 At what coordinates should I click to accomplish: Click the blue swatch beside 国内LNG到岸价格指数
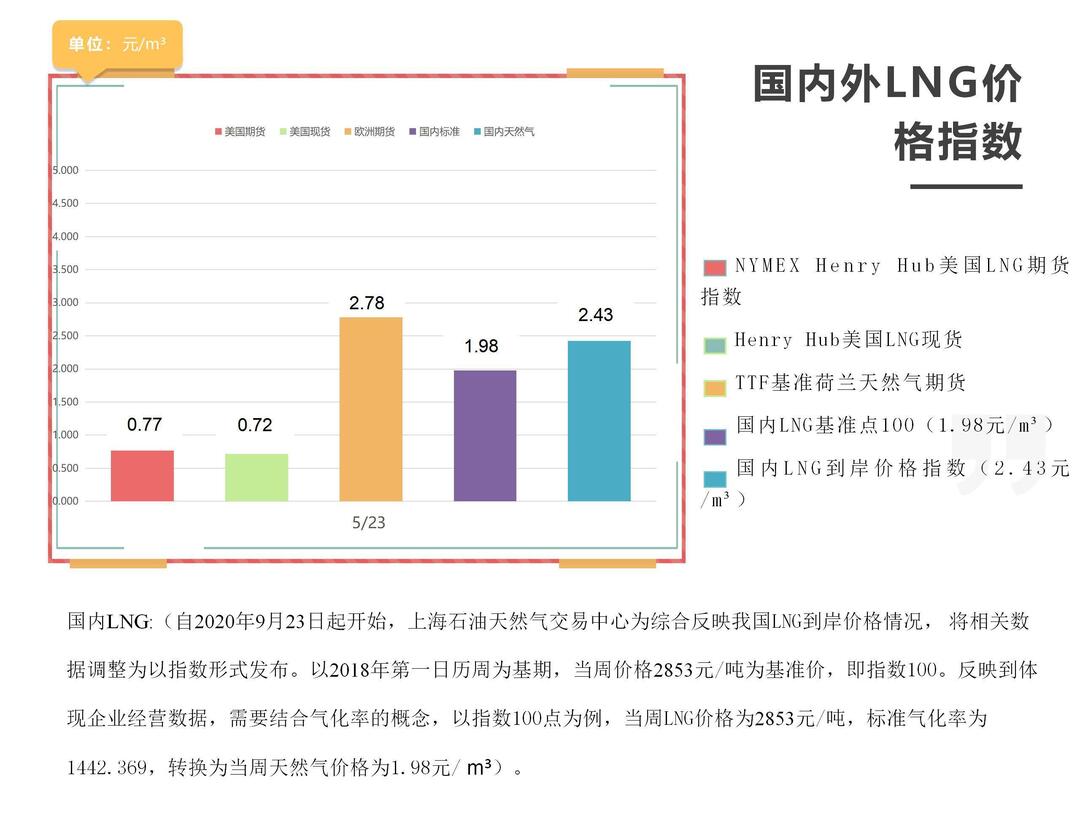[x=715, y=479]
